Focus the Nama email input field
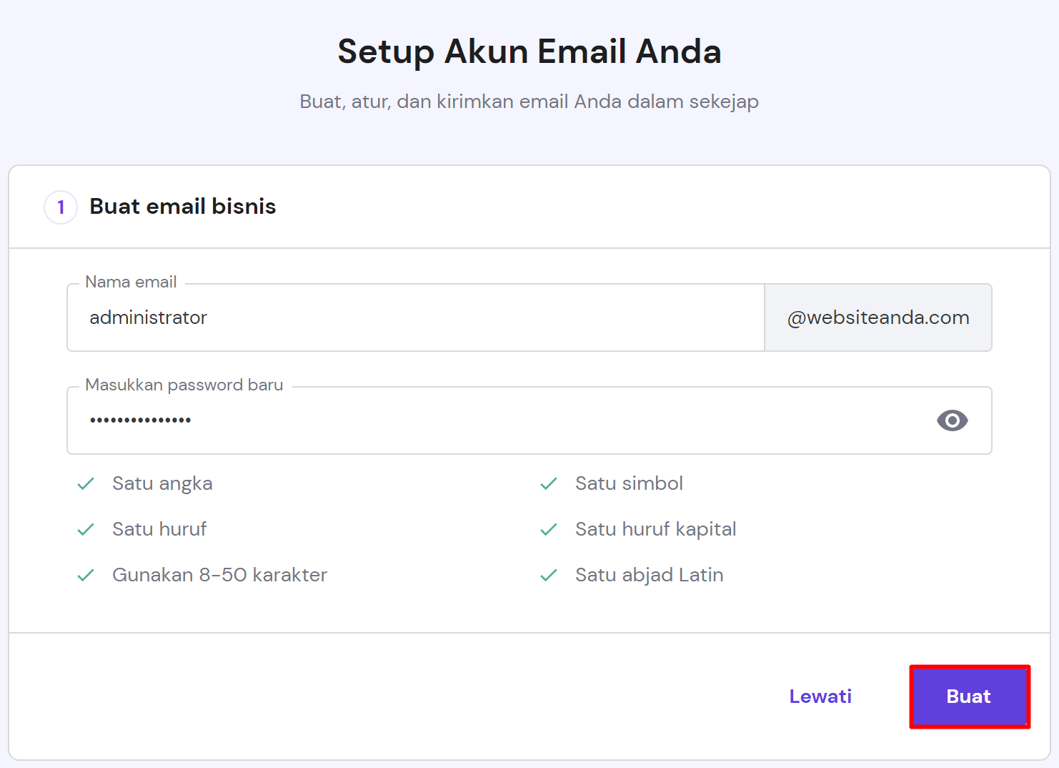Screen dimensions: 1059x768 [x=415, y=318]
